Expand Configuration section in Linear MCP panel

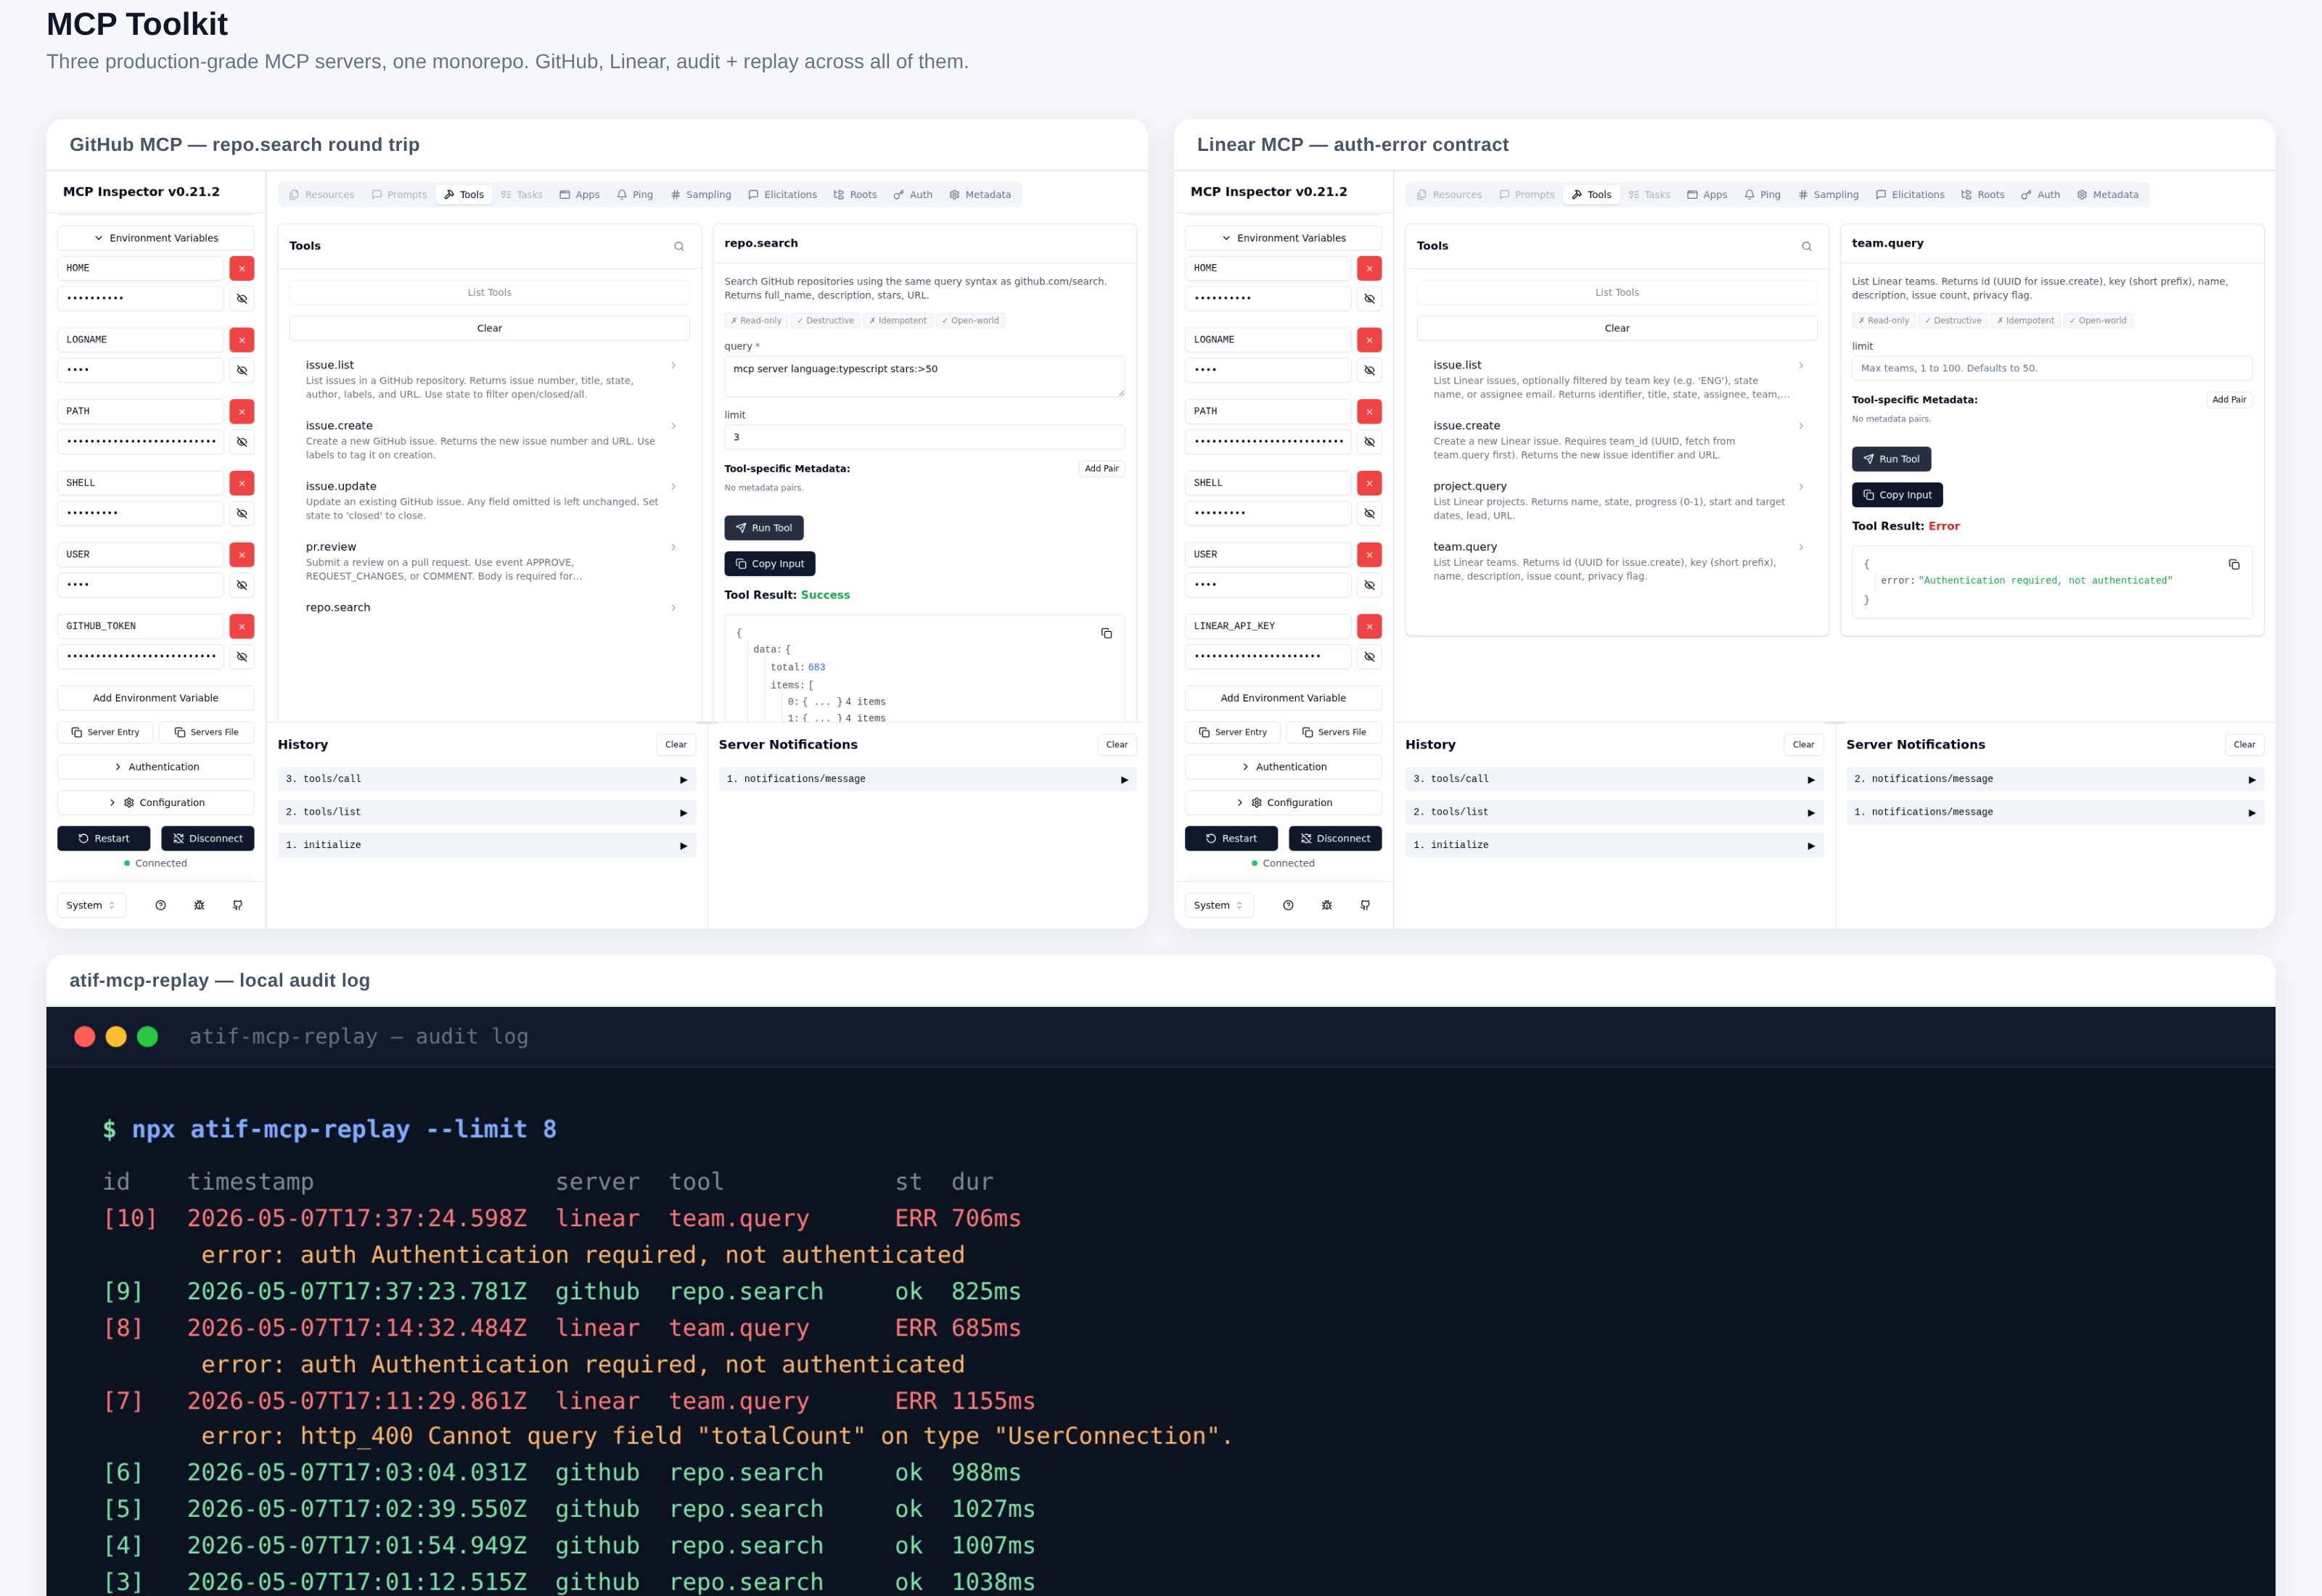[x=1283, y=802]
